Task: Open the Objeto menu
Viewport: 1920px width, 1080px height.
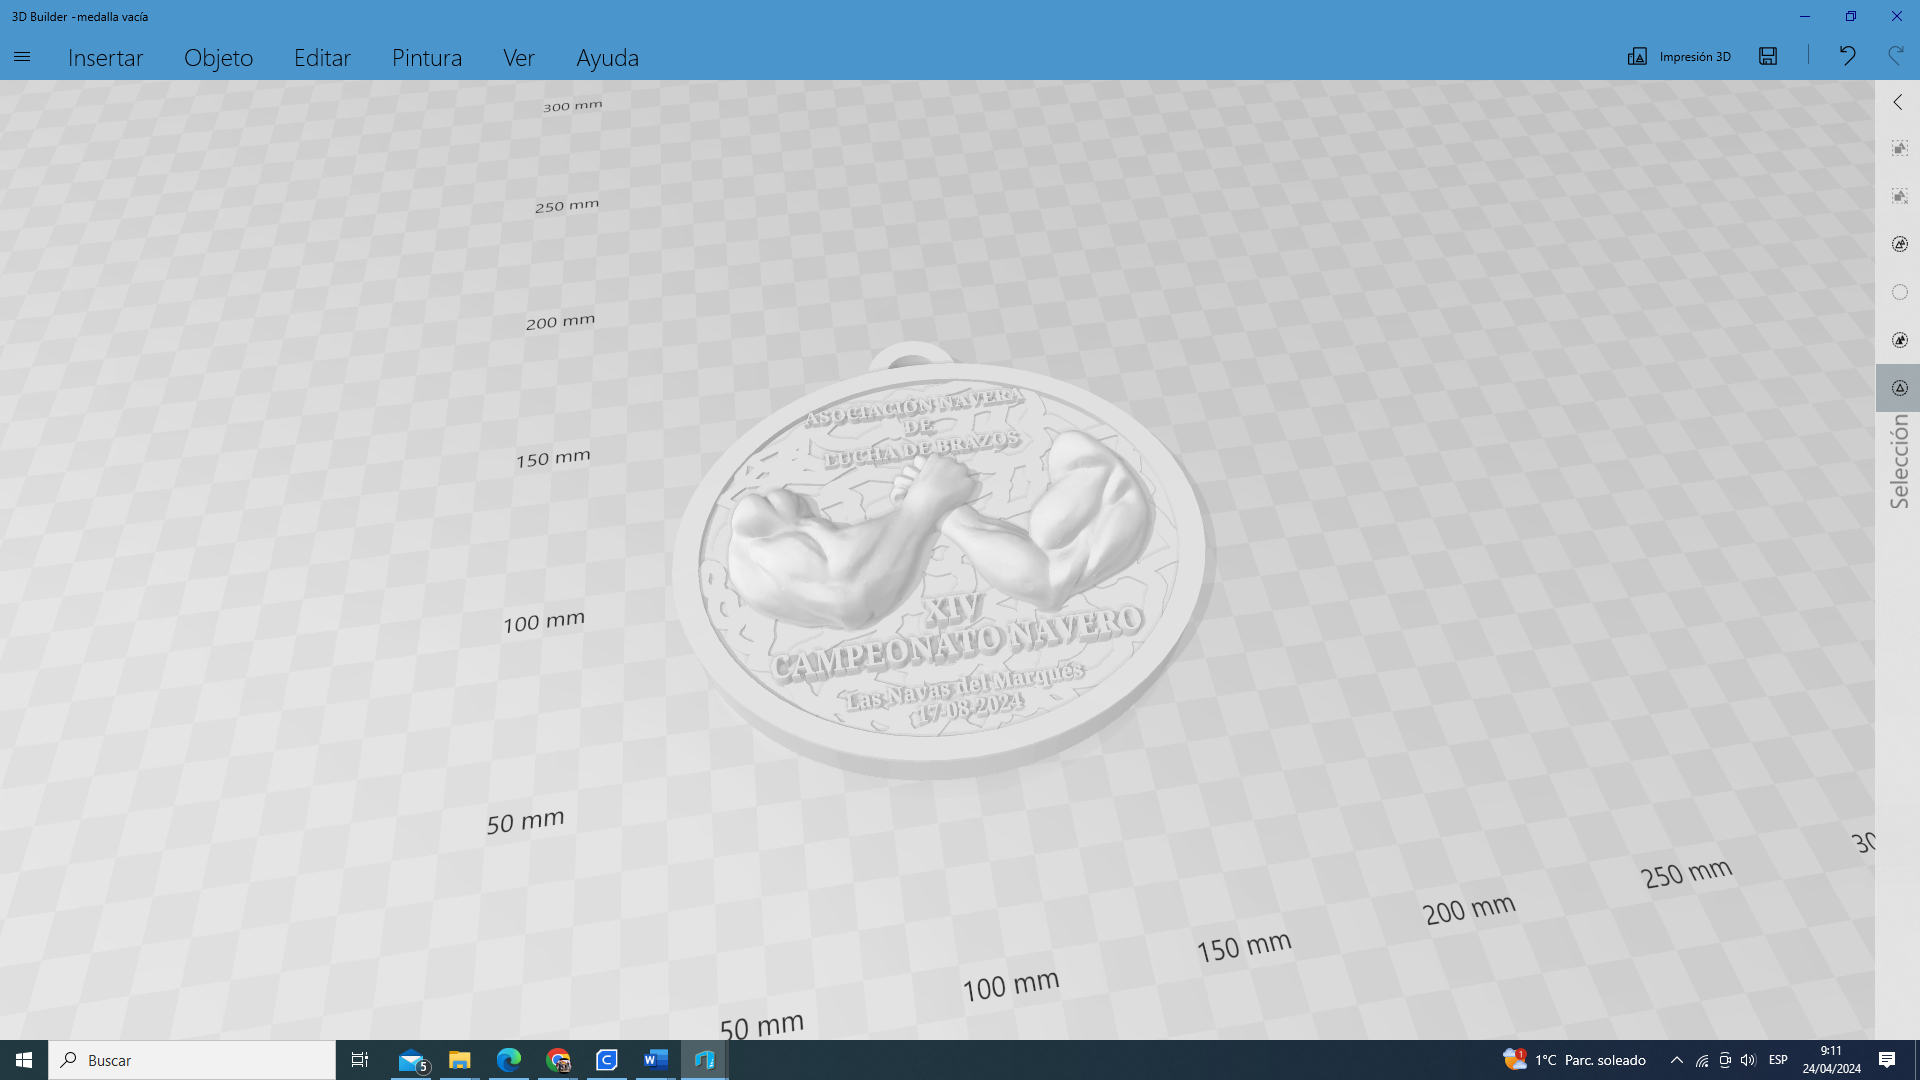Action: [x=218, y=57]
